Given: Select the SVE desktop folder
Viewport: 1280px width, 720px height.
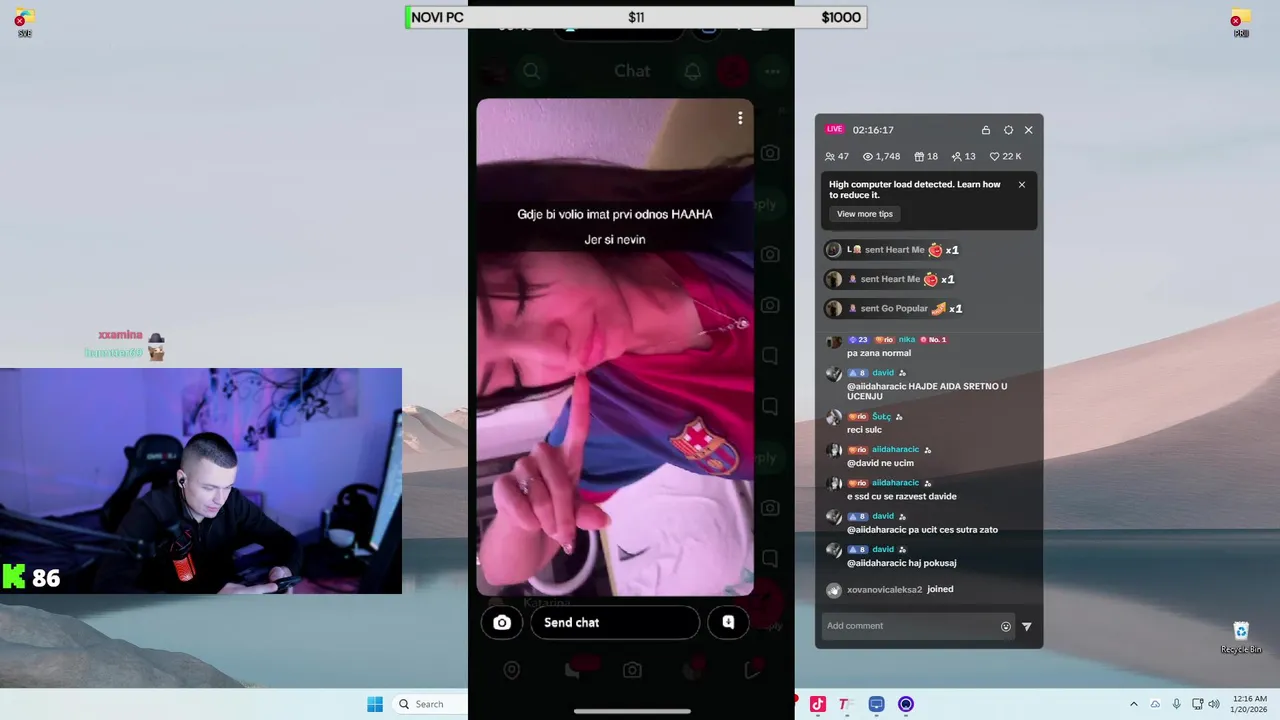Looking at the screenshot, I should click(x=25, y=23).
